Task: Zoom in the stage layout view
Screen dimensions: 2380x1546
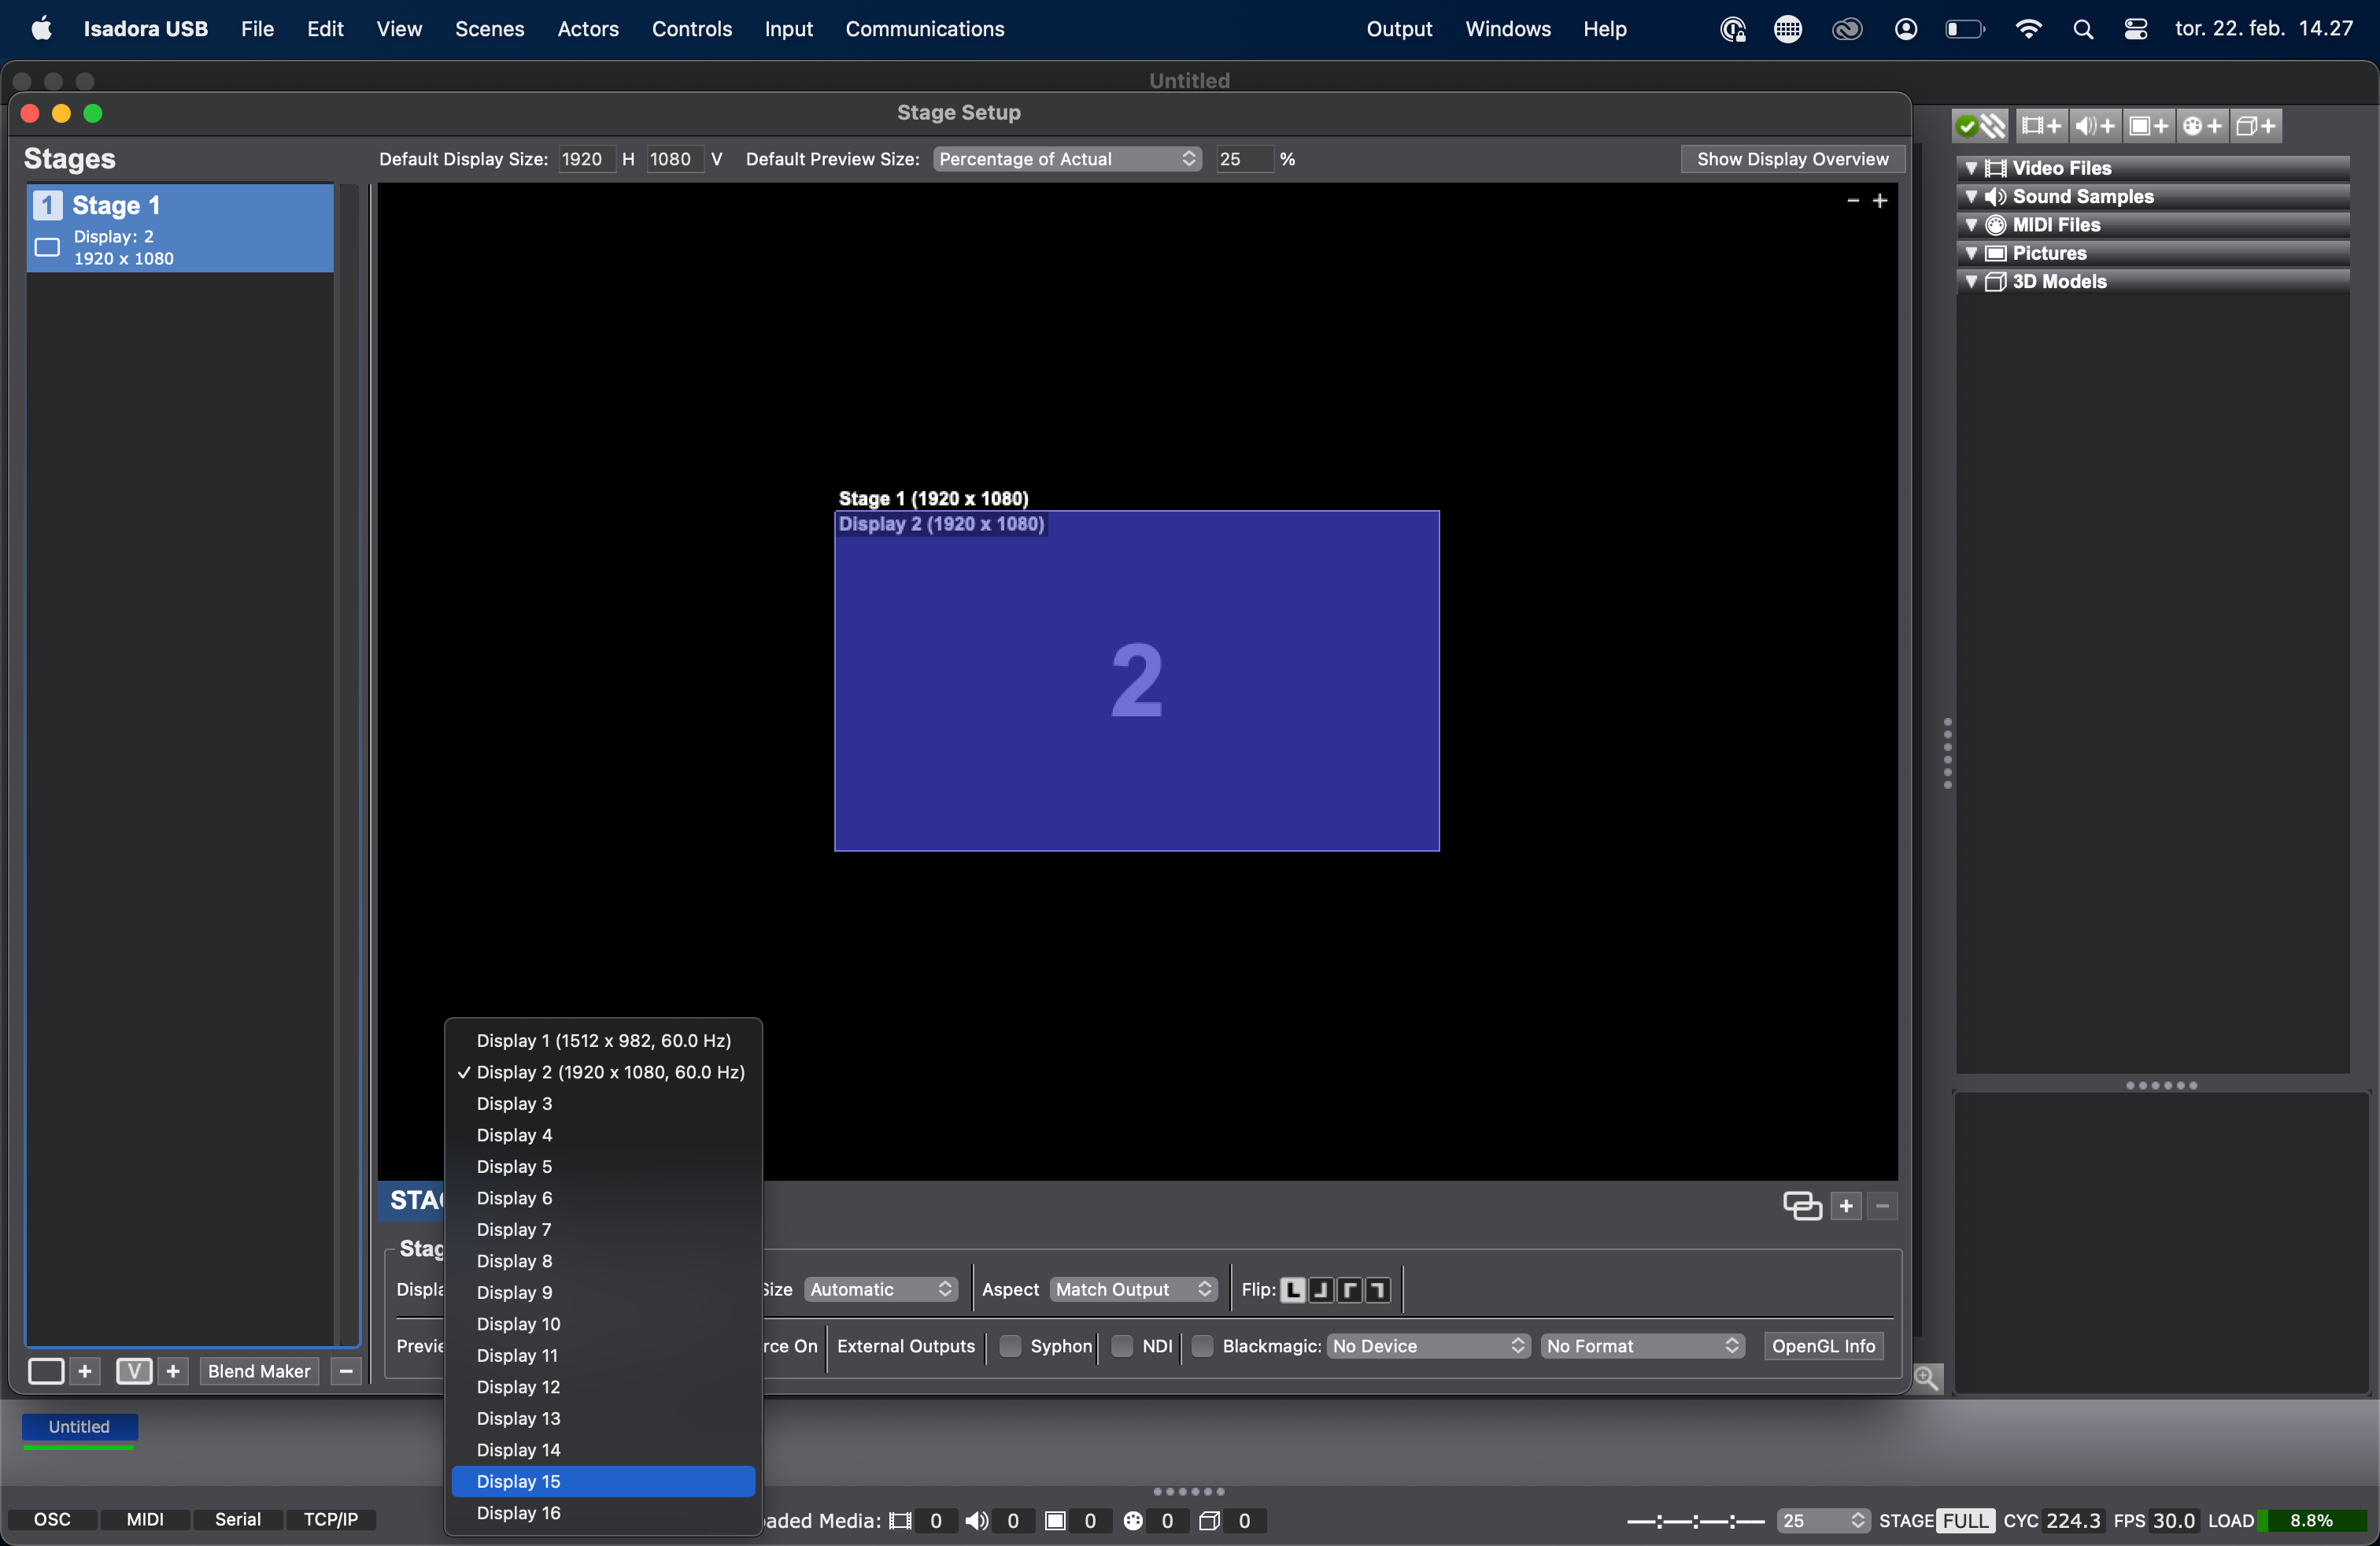Action: (x=1880, y=201)
